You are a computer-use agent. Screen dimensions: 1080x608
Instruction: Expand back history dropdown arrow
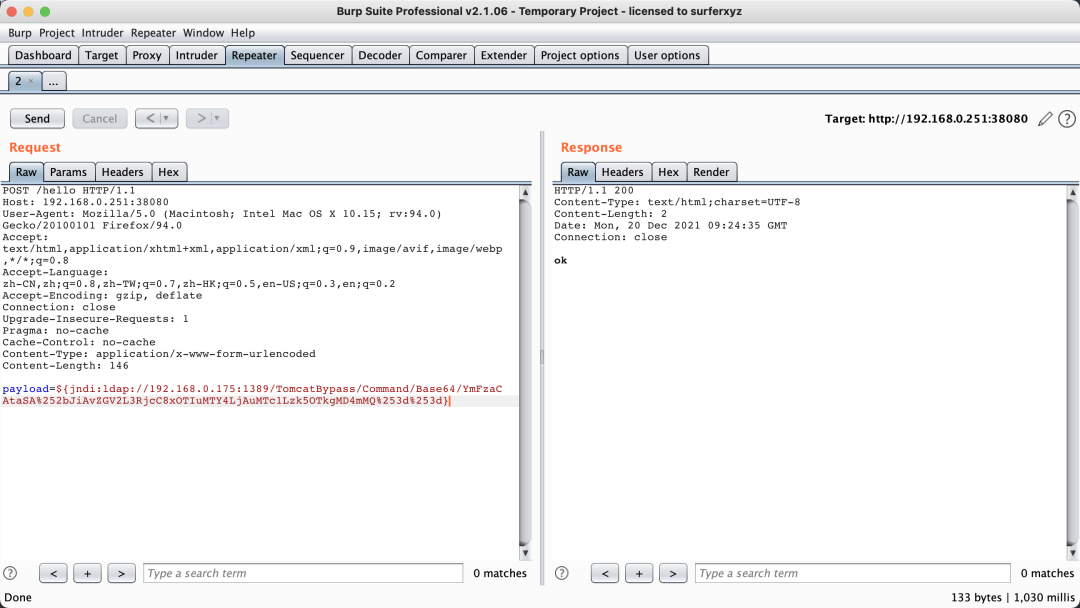point(166,118)
